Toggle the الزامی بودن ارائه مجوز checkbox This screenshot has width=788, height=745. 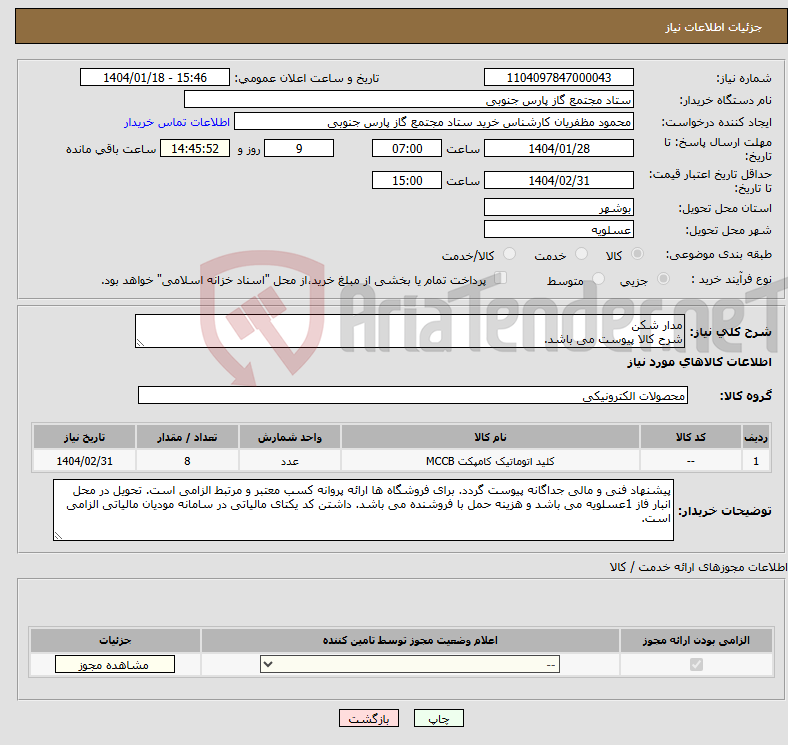(x=697, y=665)
